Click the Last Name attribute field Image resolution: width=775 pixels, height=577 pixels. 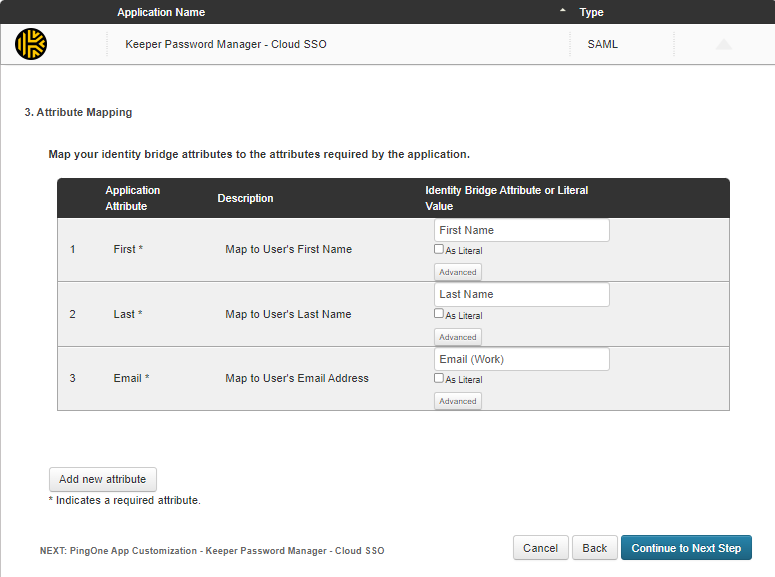point(521,294)
